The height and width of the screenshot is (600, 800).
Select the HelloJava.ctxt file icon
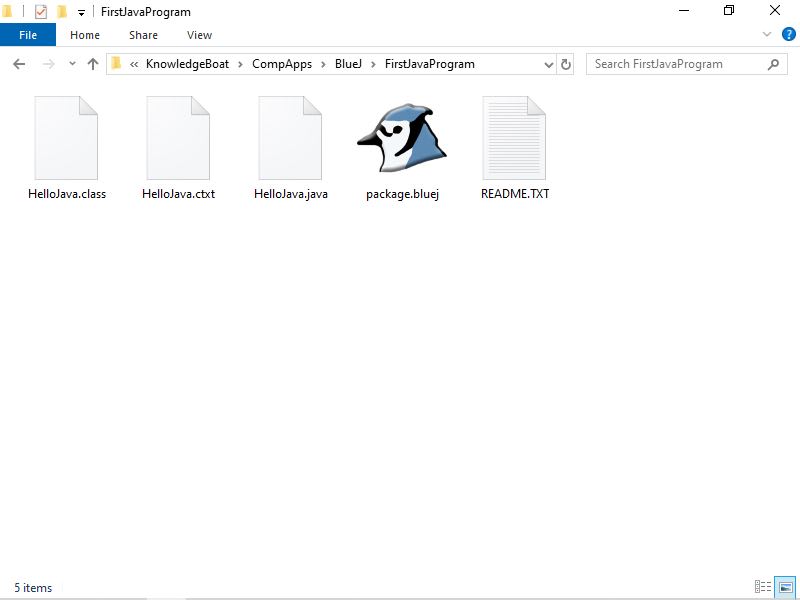(178, 138)
